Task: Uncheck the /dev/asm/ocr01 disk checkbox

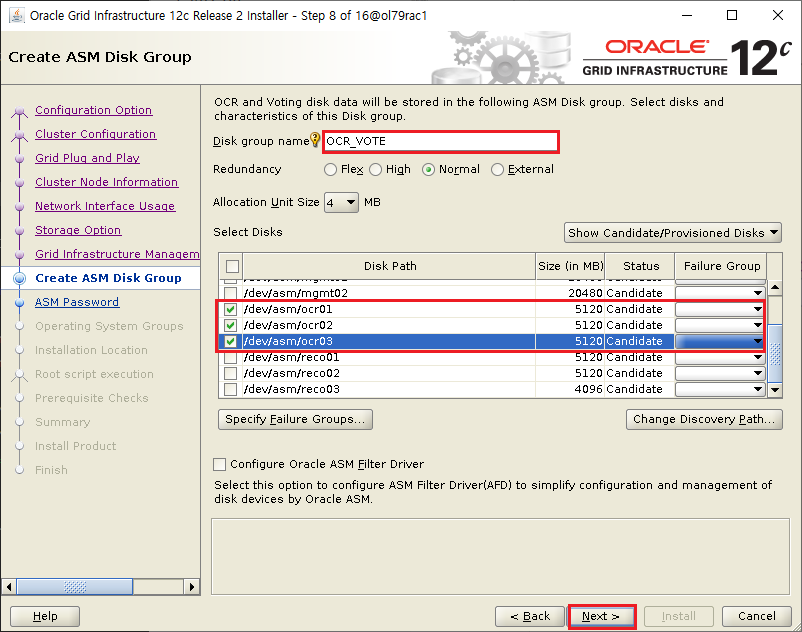Action: [x=231, y=309]
